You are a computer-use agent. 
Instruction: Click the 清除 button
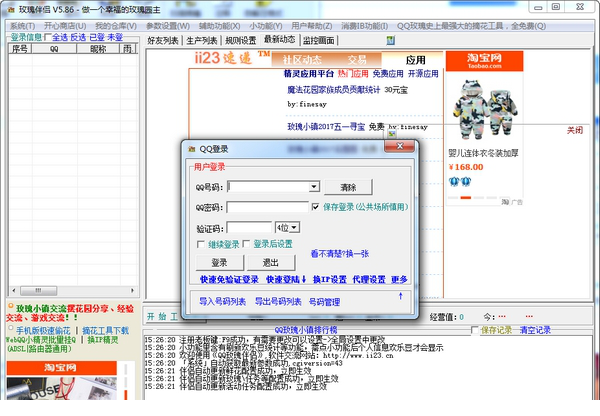(348, 187)
